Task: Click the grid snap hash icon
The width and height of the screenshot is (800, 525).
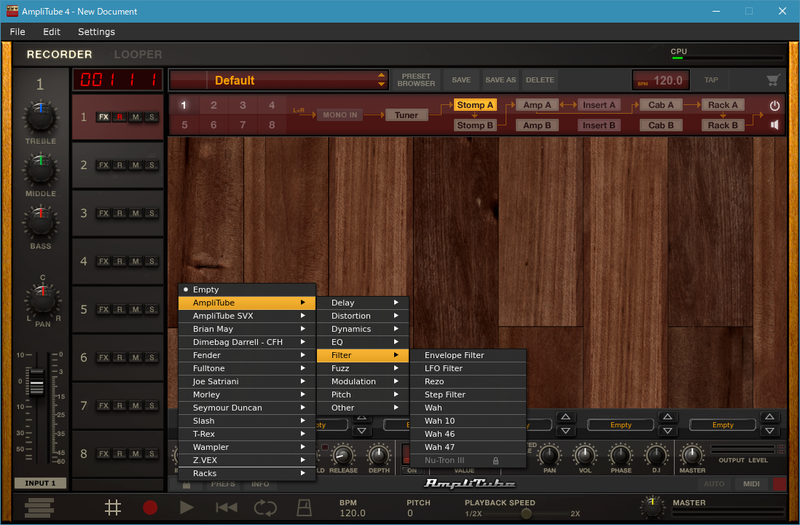Action: (113, 508)
